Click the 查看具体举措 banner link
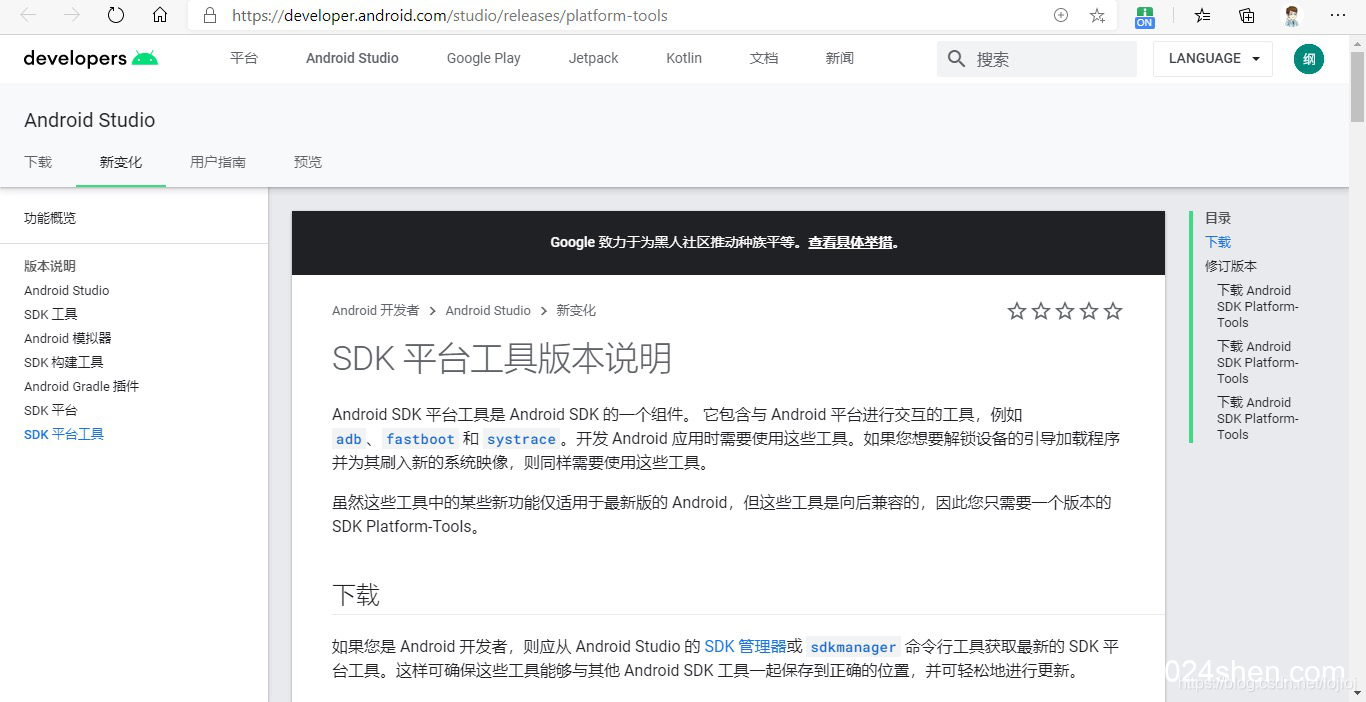 click(x=851, y=242)
